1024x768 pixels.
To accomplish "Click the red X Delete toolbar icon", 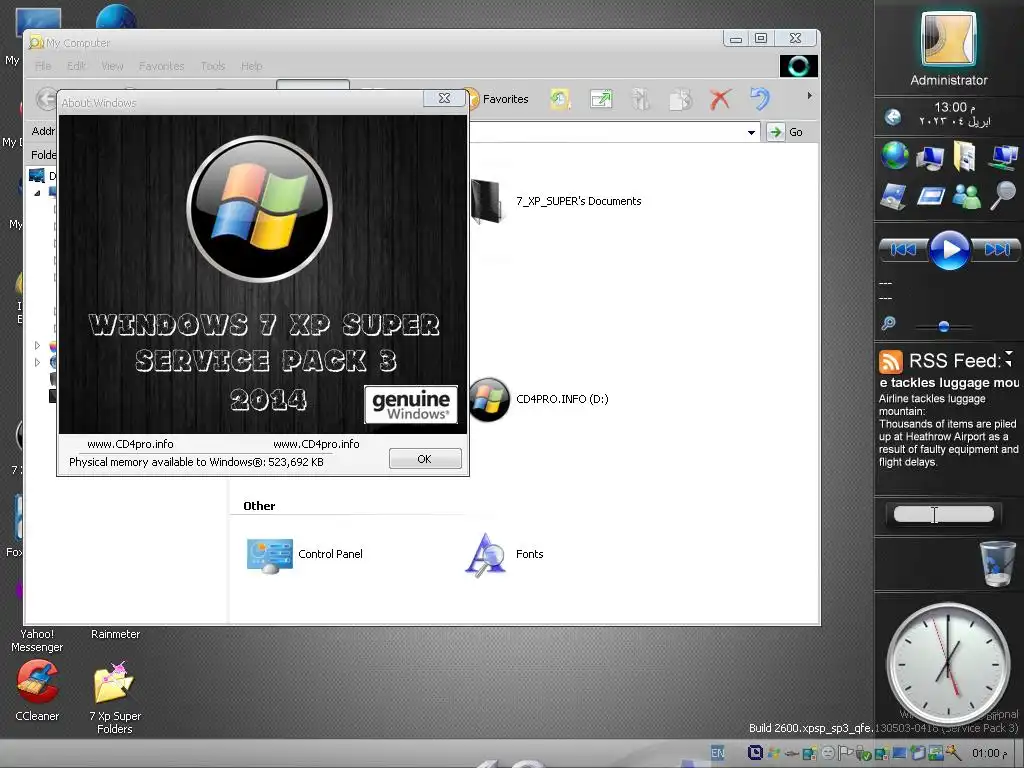I will [x=720, y=99].
